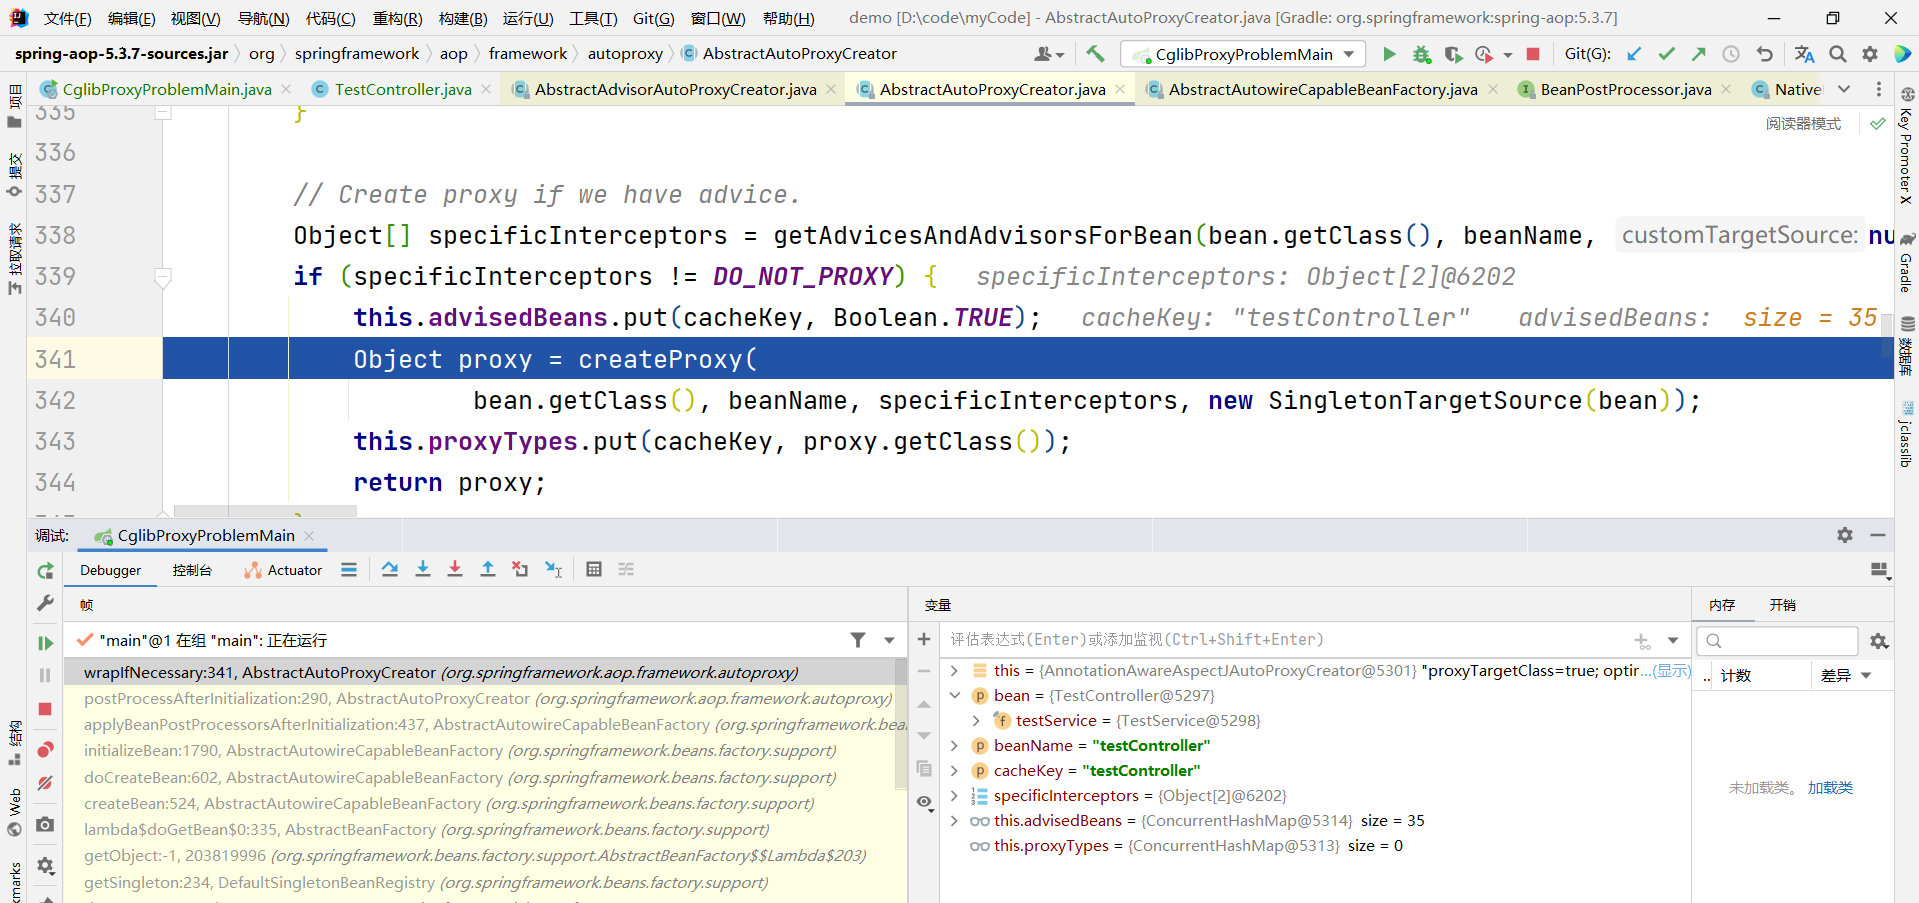Open Evaluate Expression calculator icon
Image resolution: width=1919 pixels, height=903 pixels.
594,569
